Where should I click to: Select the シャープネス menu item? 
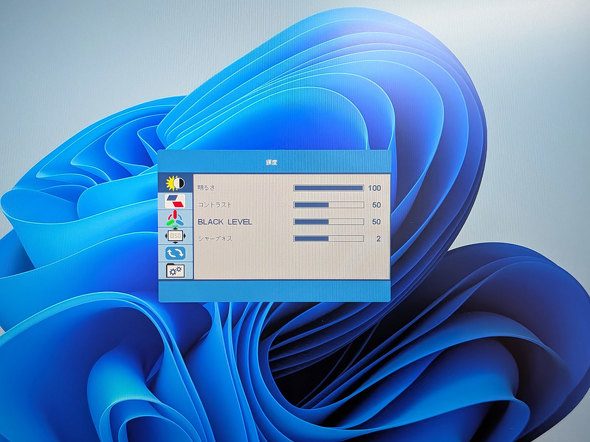click(215, 238)
